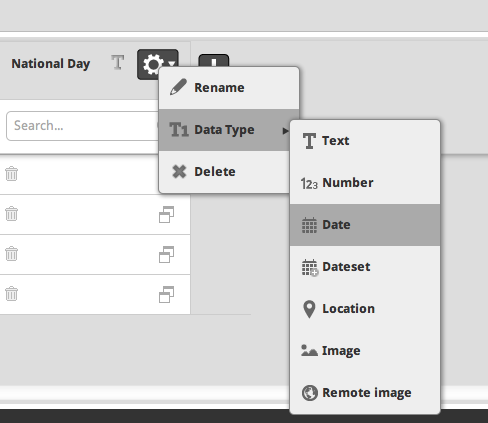Click the X icon beside Delete
Screen dimensions: 488x423
179,172
